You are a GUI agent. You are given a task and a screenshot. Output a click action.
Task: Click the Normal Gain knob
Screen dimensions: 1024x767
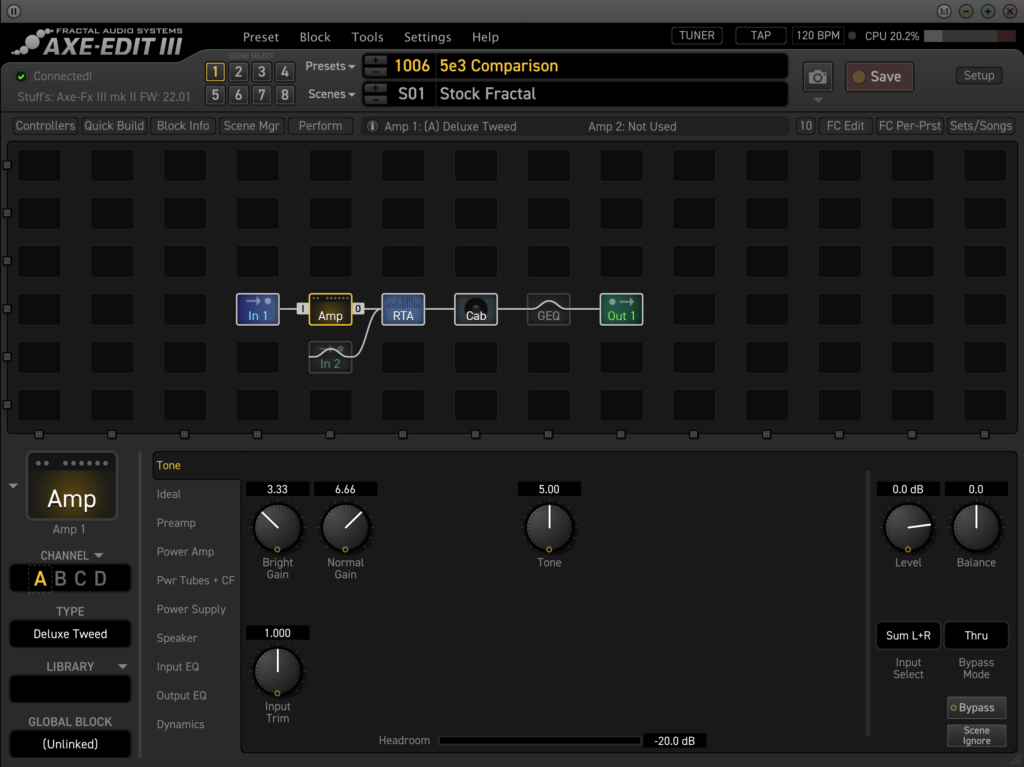tap(345, 527)
